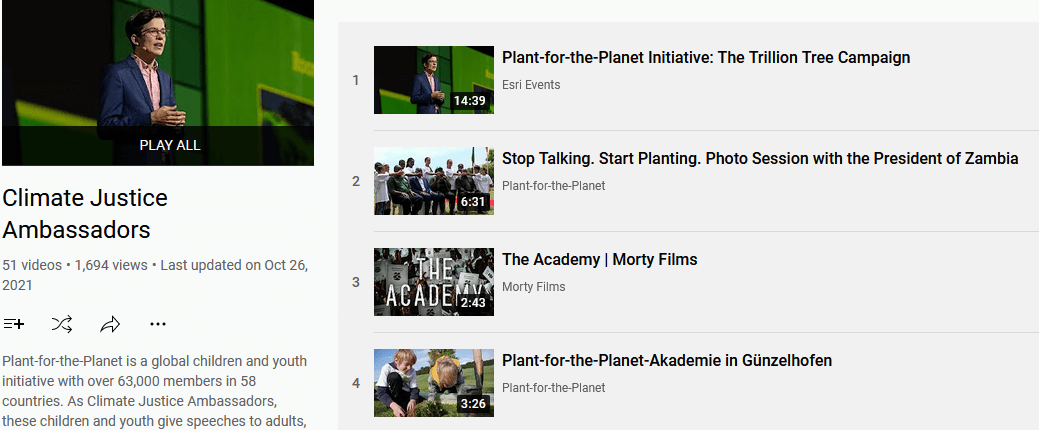Open the Günzelhofen Akademie video thumbnail
This screenshot has height=430, width=1039.
pos(433,383)
